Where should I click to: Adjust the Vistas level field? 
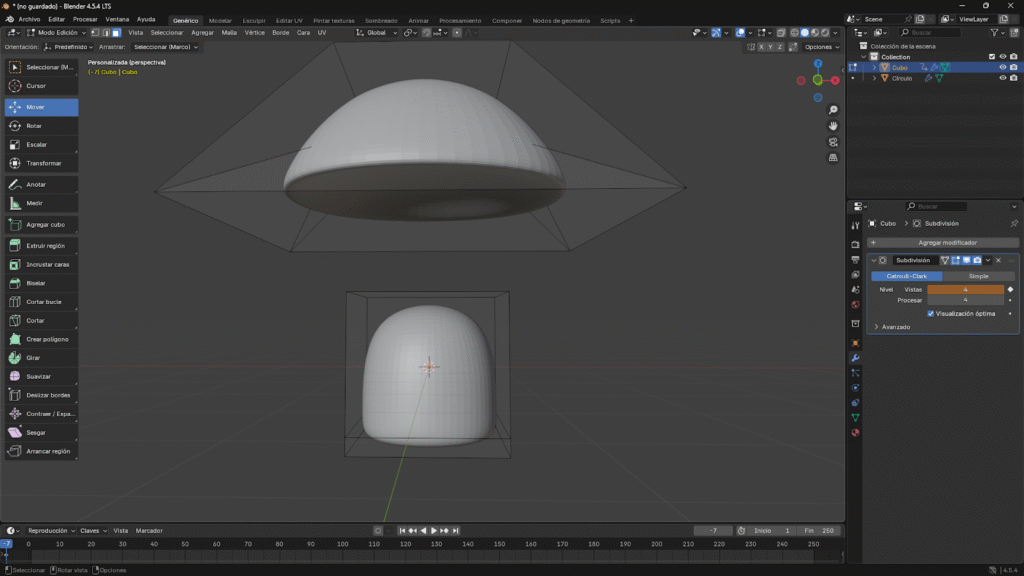click(x=965, y=289)
